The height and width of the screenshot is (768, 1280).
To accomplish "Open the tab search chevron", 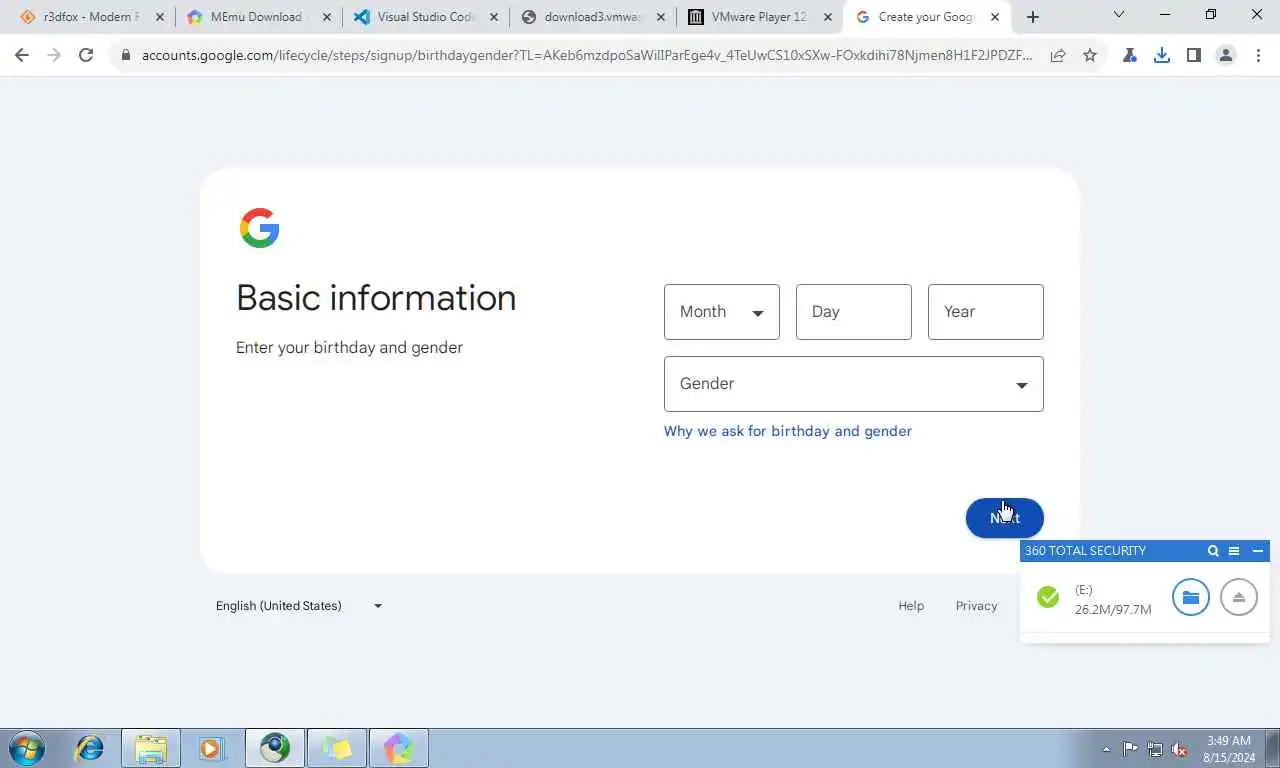I will point(1118,15).
